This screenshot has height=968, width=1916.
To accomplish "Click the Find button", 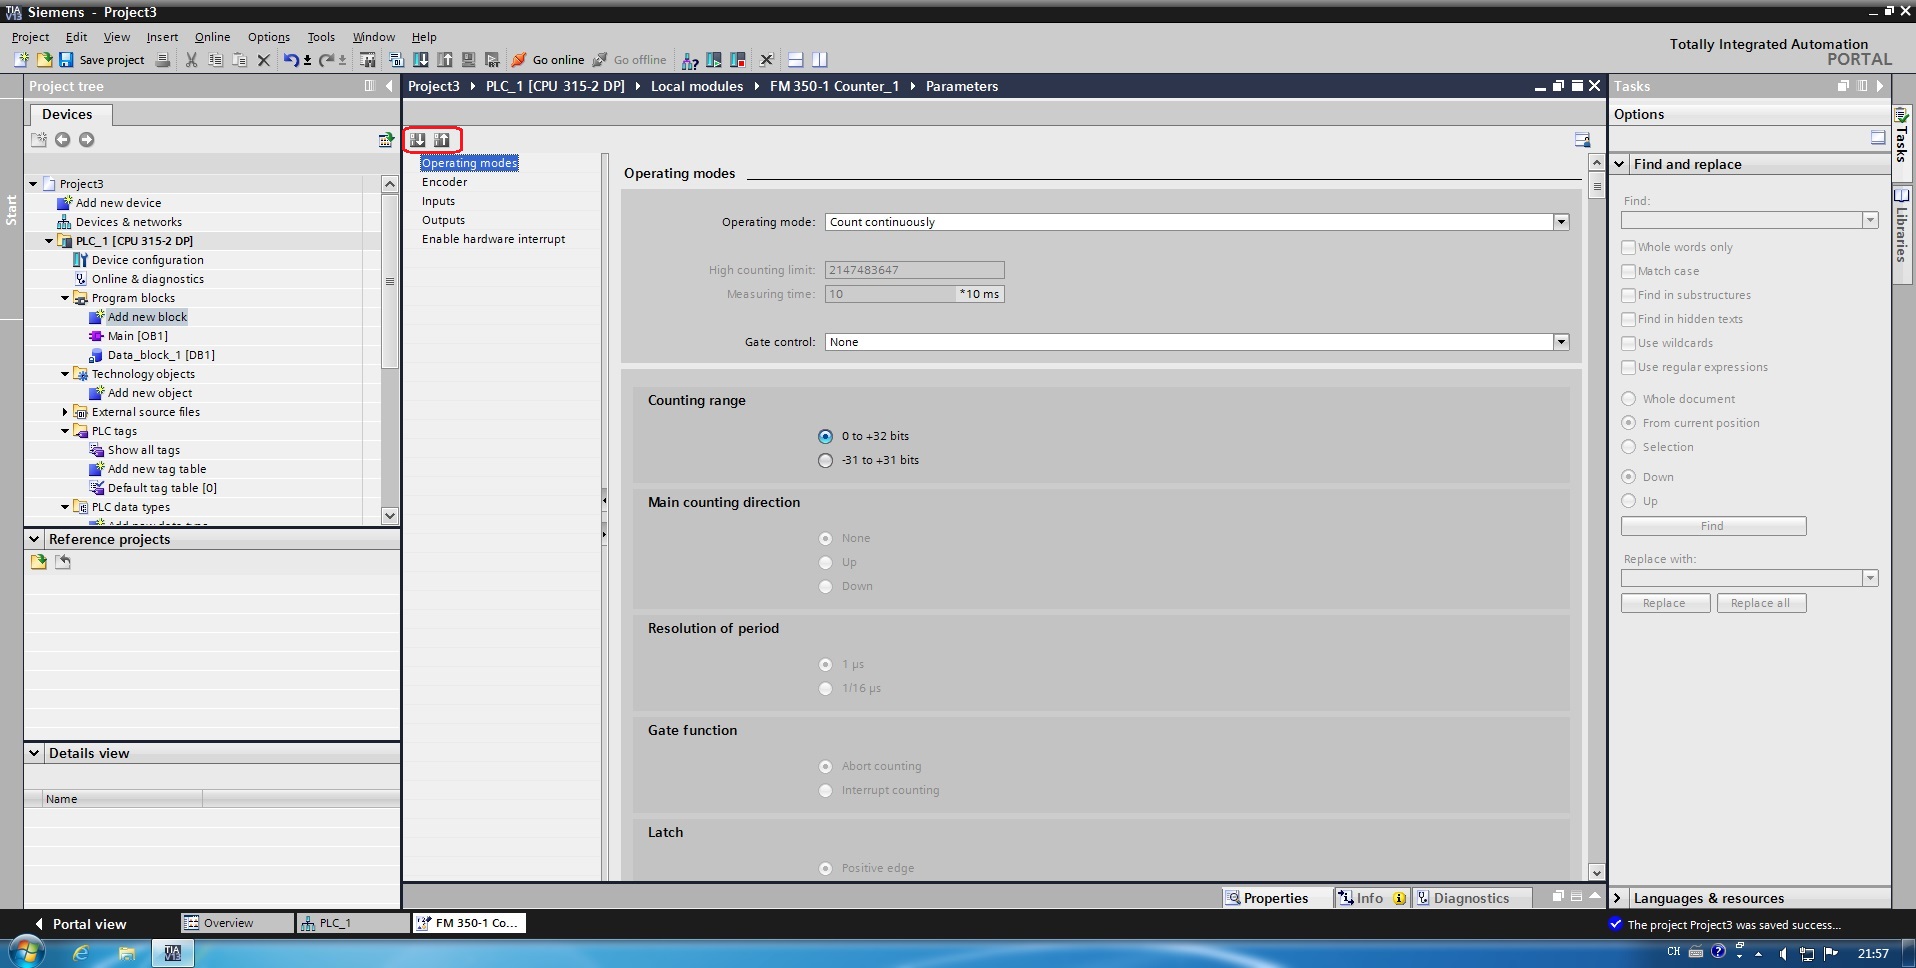I will point(1713,526).
